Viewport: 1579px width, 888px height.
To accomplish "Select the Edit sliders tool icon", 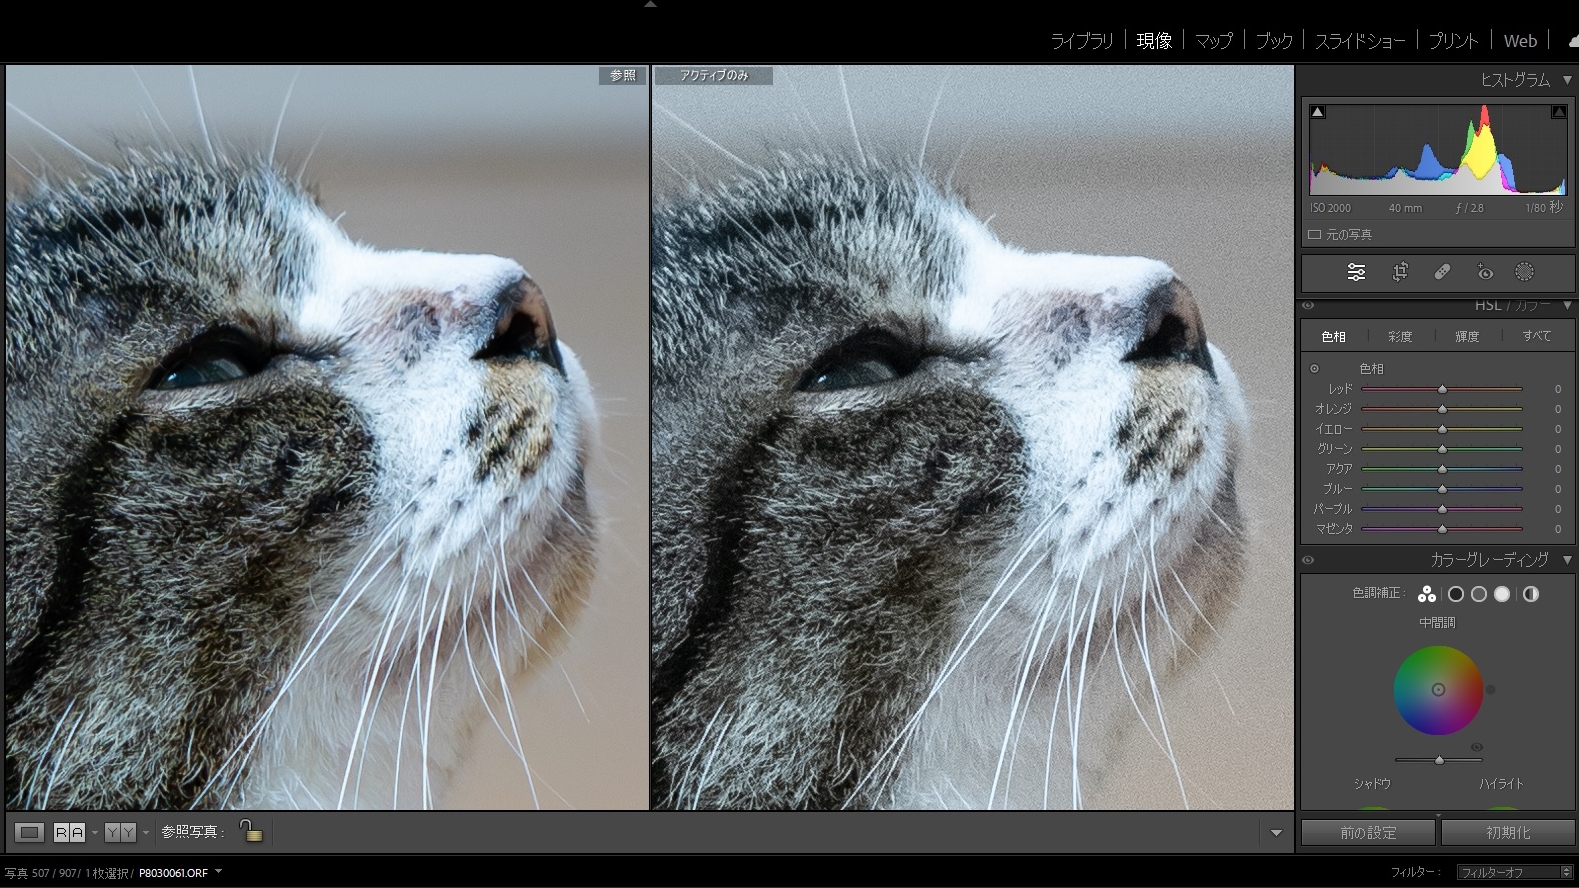I will tap(1356, 272).
